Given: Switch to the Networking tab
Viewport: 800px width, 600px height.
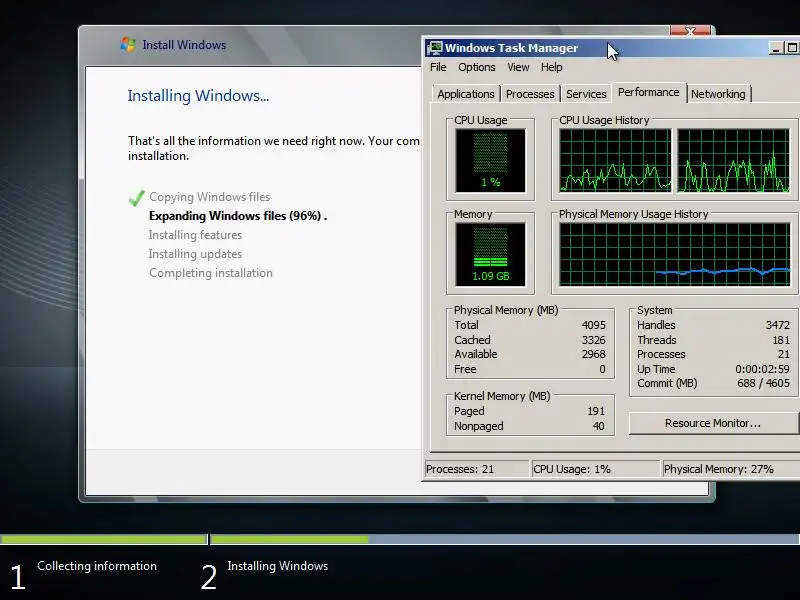Looking at the screenshot, I should click(718, 94).
